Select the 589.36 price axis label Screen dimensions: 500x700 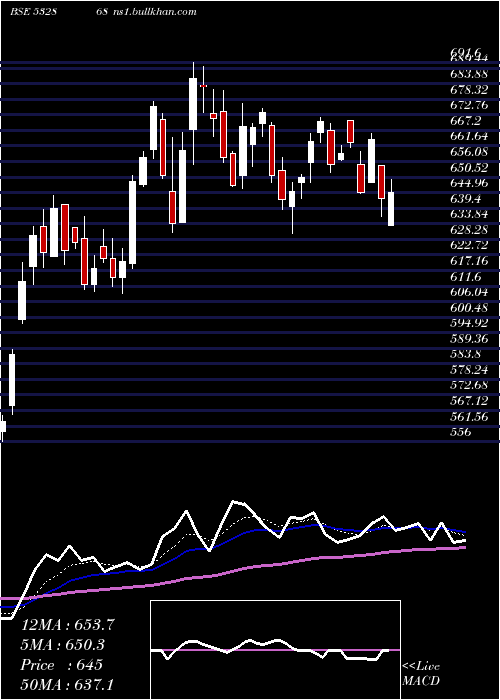[x=468, y=338]
